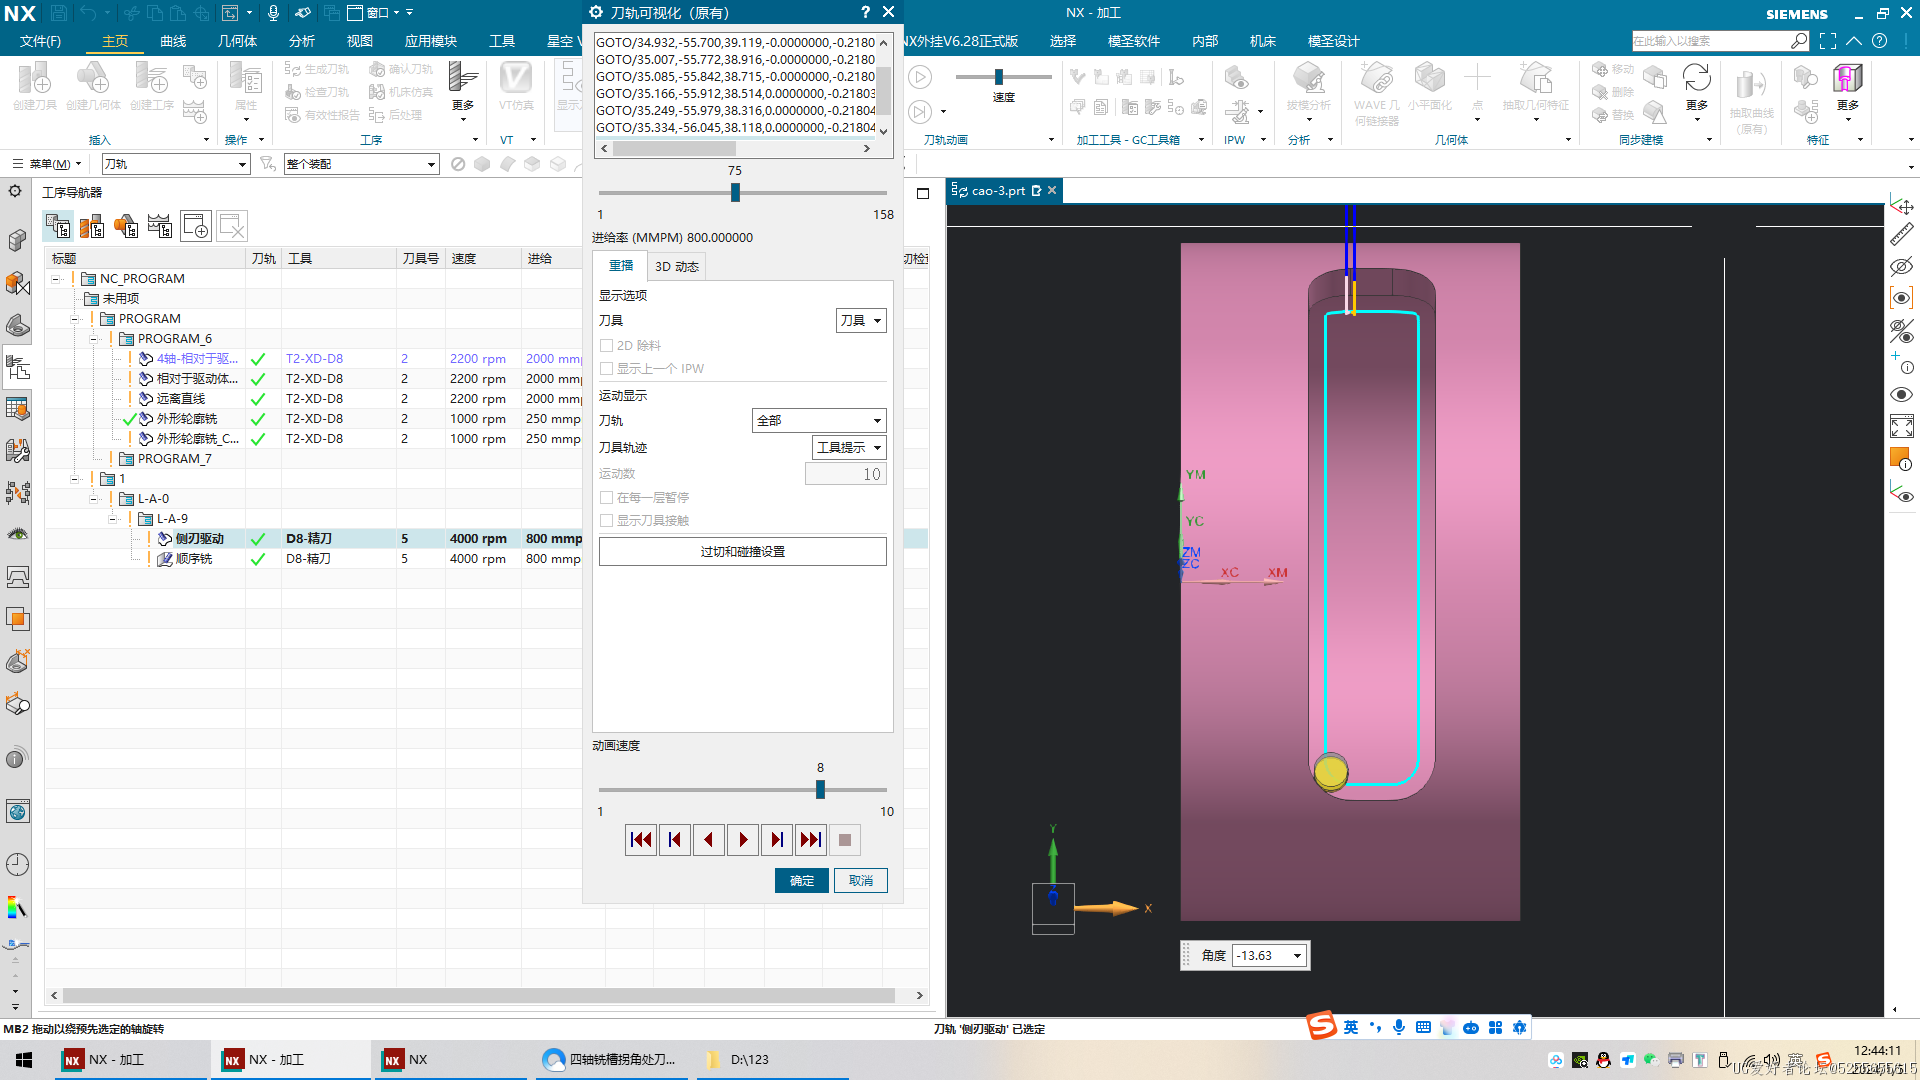Click the 确定 button
The image size is (1920, 1080).
[802, 881]
